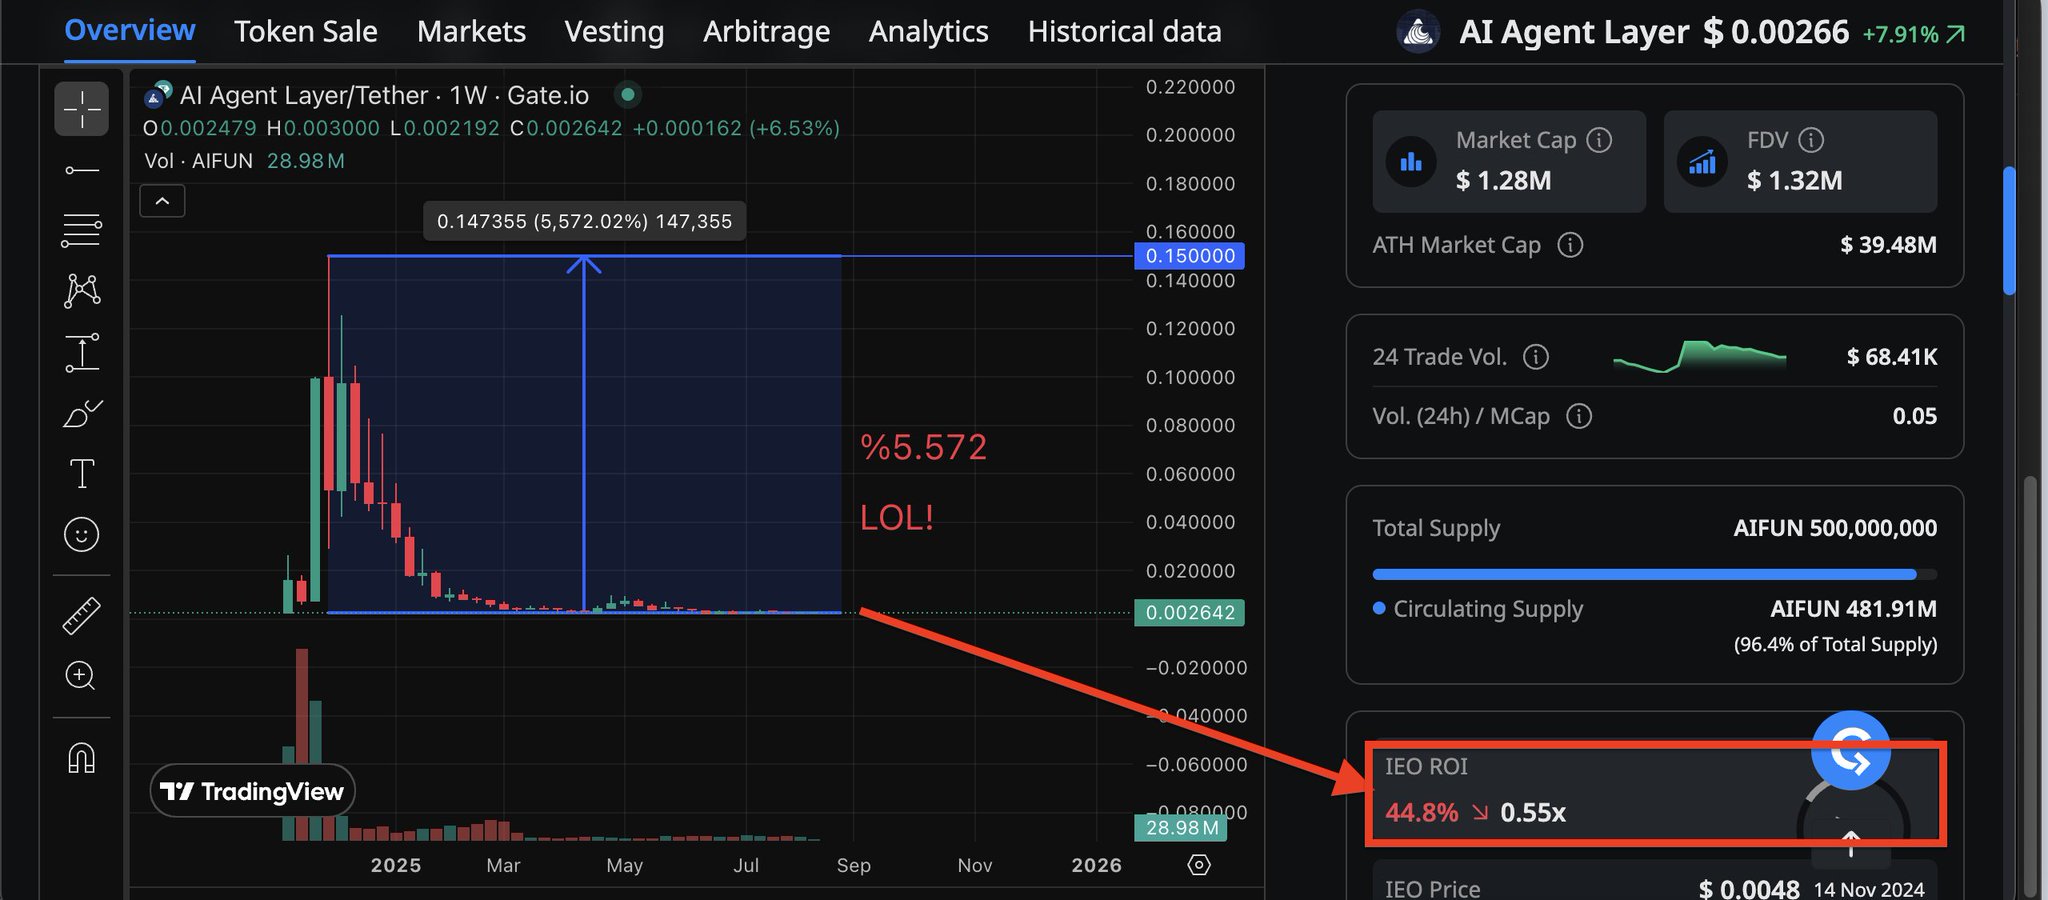Open the emoji icons tool
Screen dimensions: 2048x900
pos(81,535)
